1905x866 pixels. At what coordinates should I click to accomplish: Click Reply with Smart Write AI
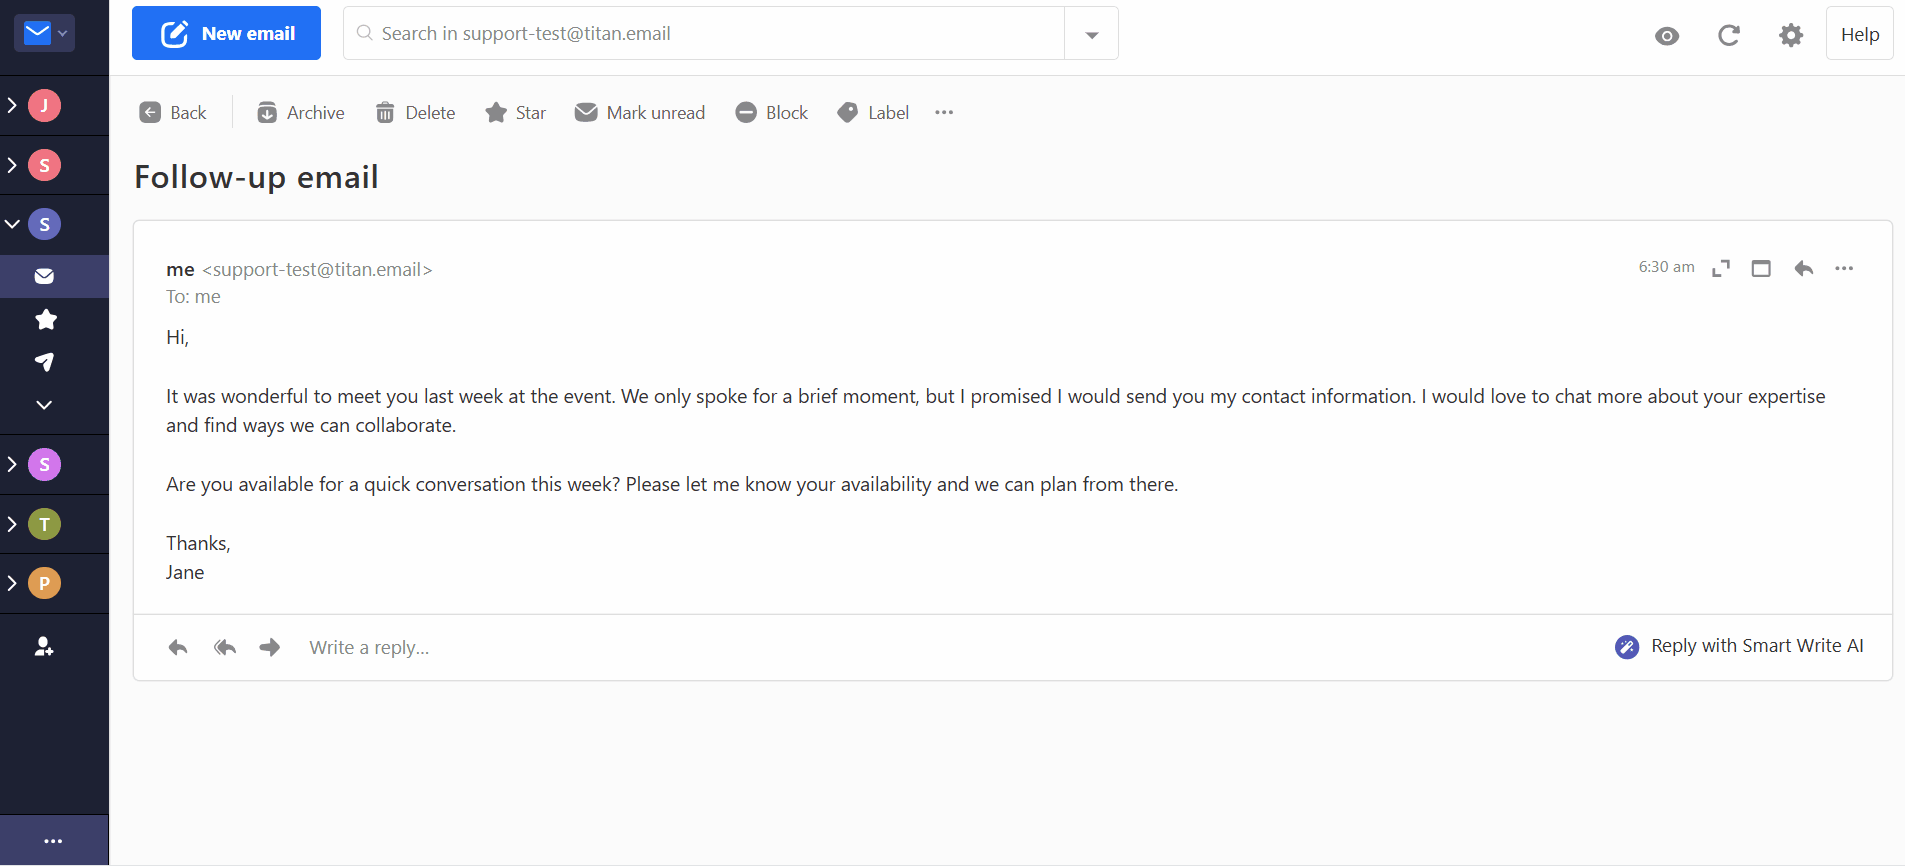tap(1739, 647)
